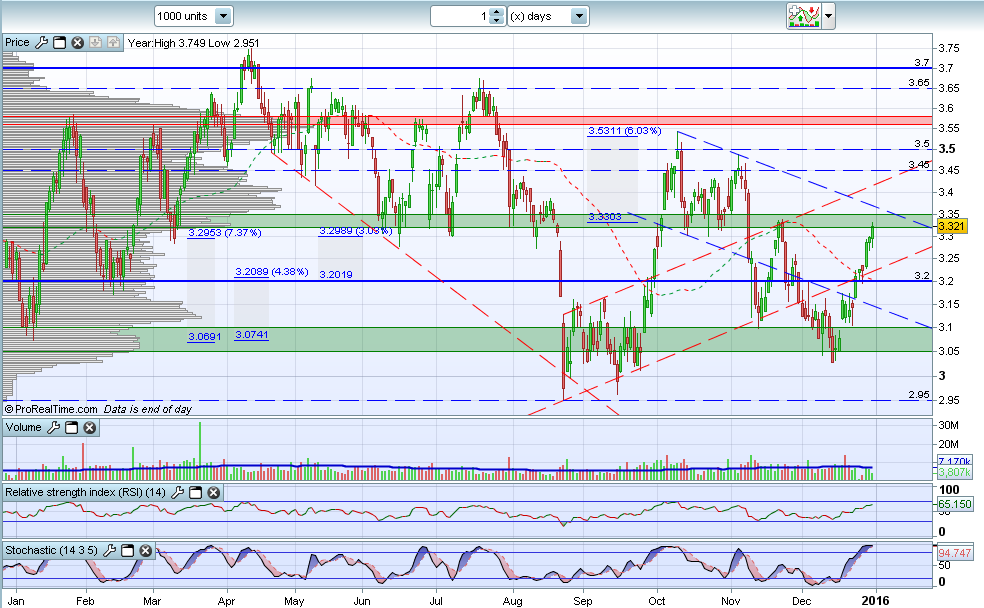Screen dimensions: 984x608
Task: Click the 2016 label on time axis
Action: coord(875,600)
